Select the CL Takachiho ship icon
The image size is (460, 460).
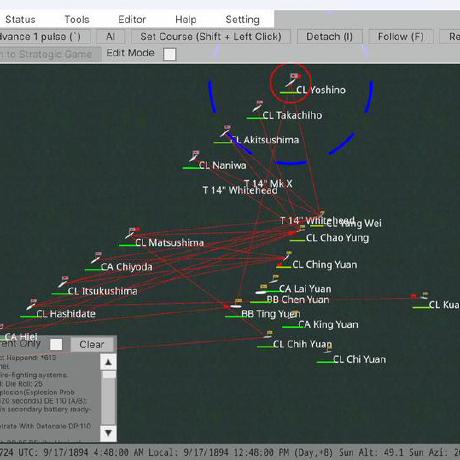click(x=257, y=107)
